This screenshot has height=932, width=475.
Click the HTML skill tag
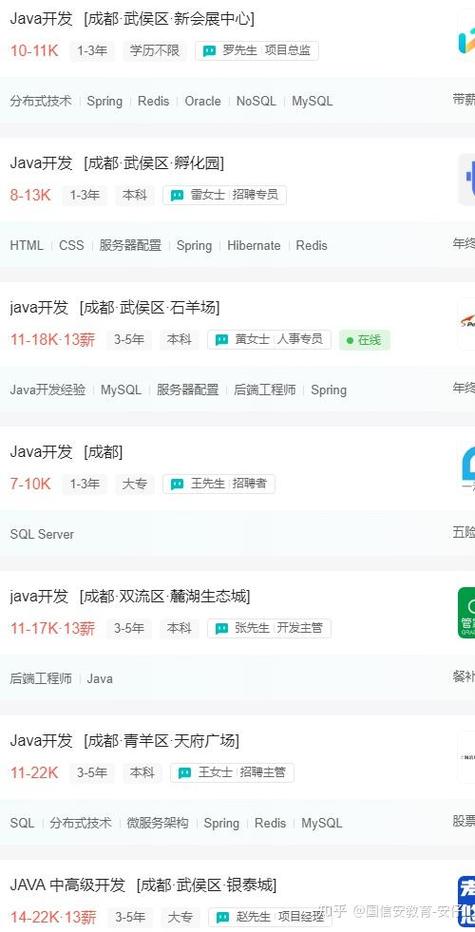click(x=27, y=245)
